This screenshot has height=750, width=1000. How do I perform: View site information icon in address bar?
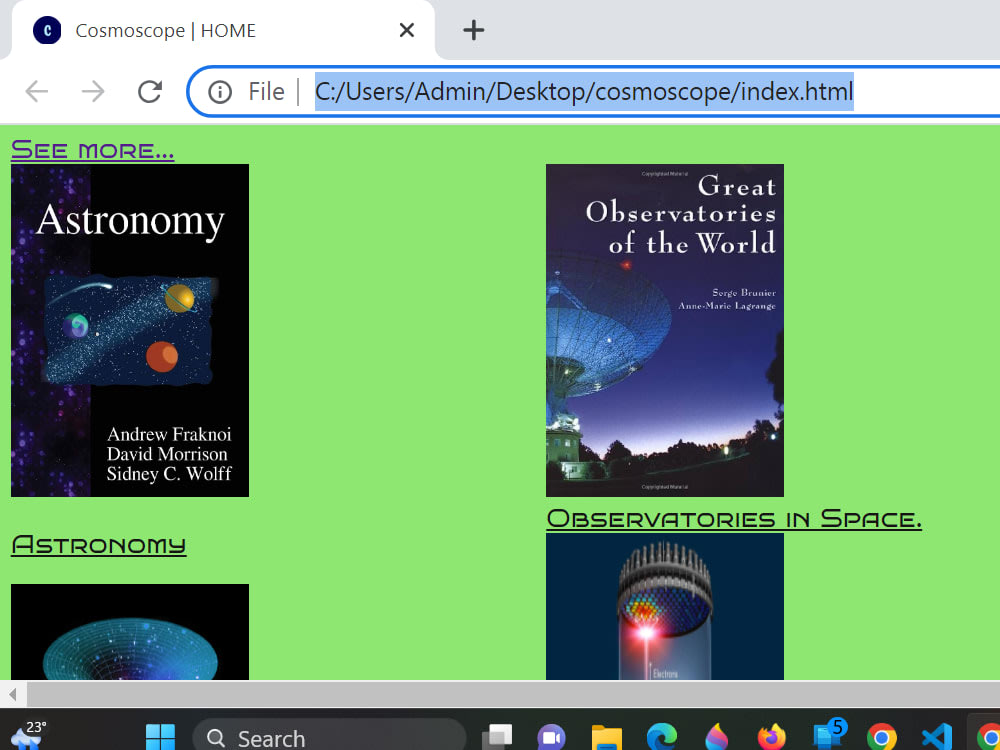(219, 92)
